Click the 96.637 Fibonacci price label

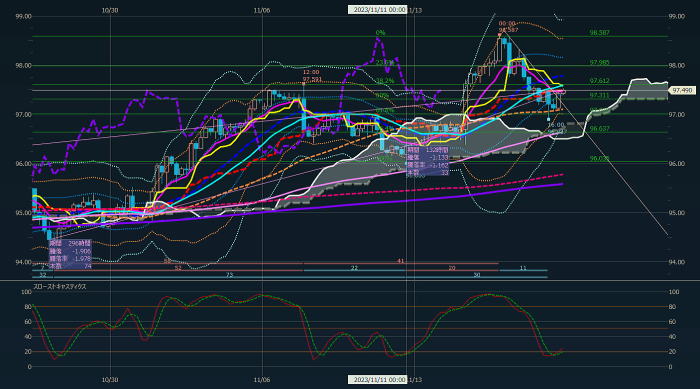point(600,129)
